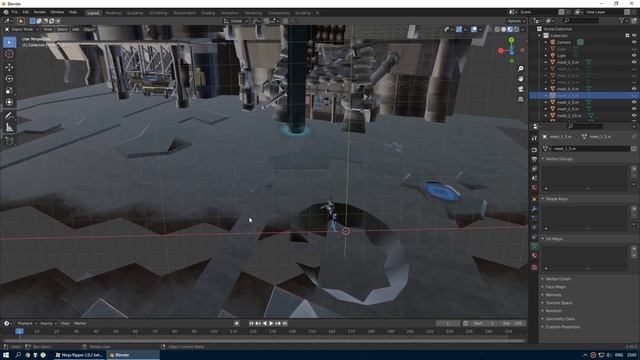Toggle viewport overlays button
The image size is (640, 360).
pos(474,29)
